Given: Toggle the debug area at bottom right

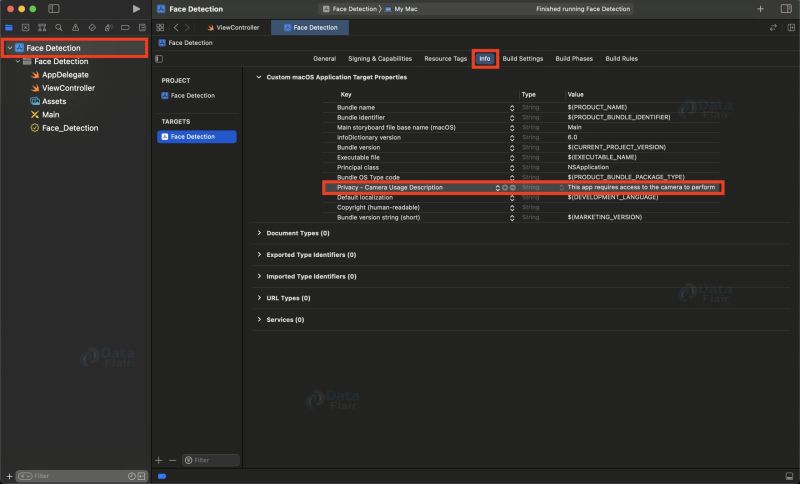Looking at the screenshot, I should 789,476.
